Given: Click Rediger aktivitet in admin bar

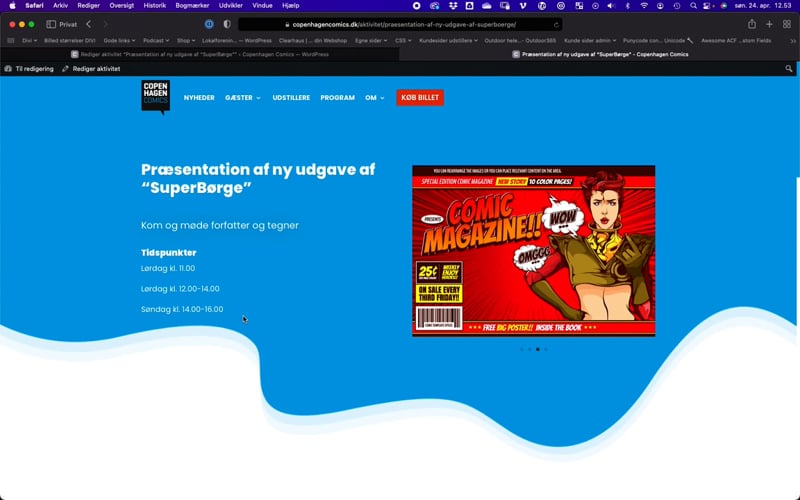Looking at the screenshot, I should point(91,68).
